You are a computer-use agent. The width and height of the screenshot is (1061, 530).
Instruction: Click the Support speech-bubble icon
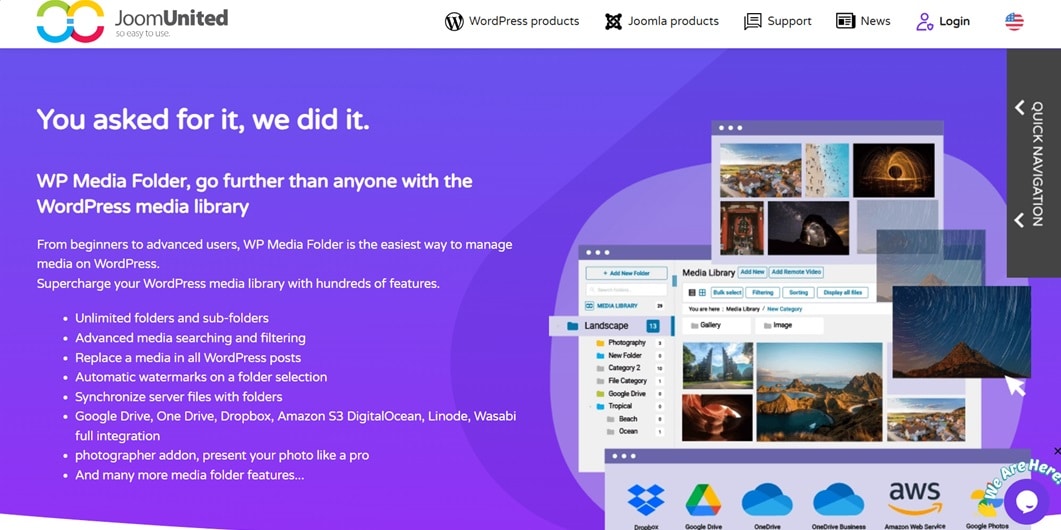(752, 22)
